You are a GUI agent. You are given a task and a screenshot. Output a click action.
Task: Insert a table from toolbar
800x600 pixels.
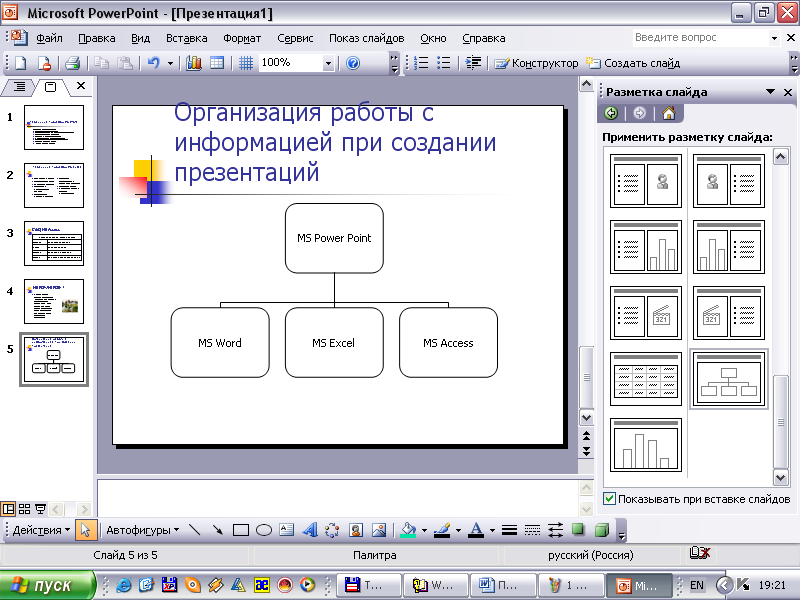217,63
